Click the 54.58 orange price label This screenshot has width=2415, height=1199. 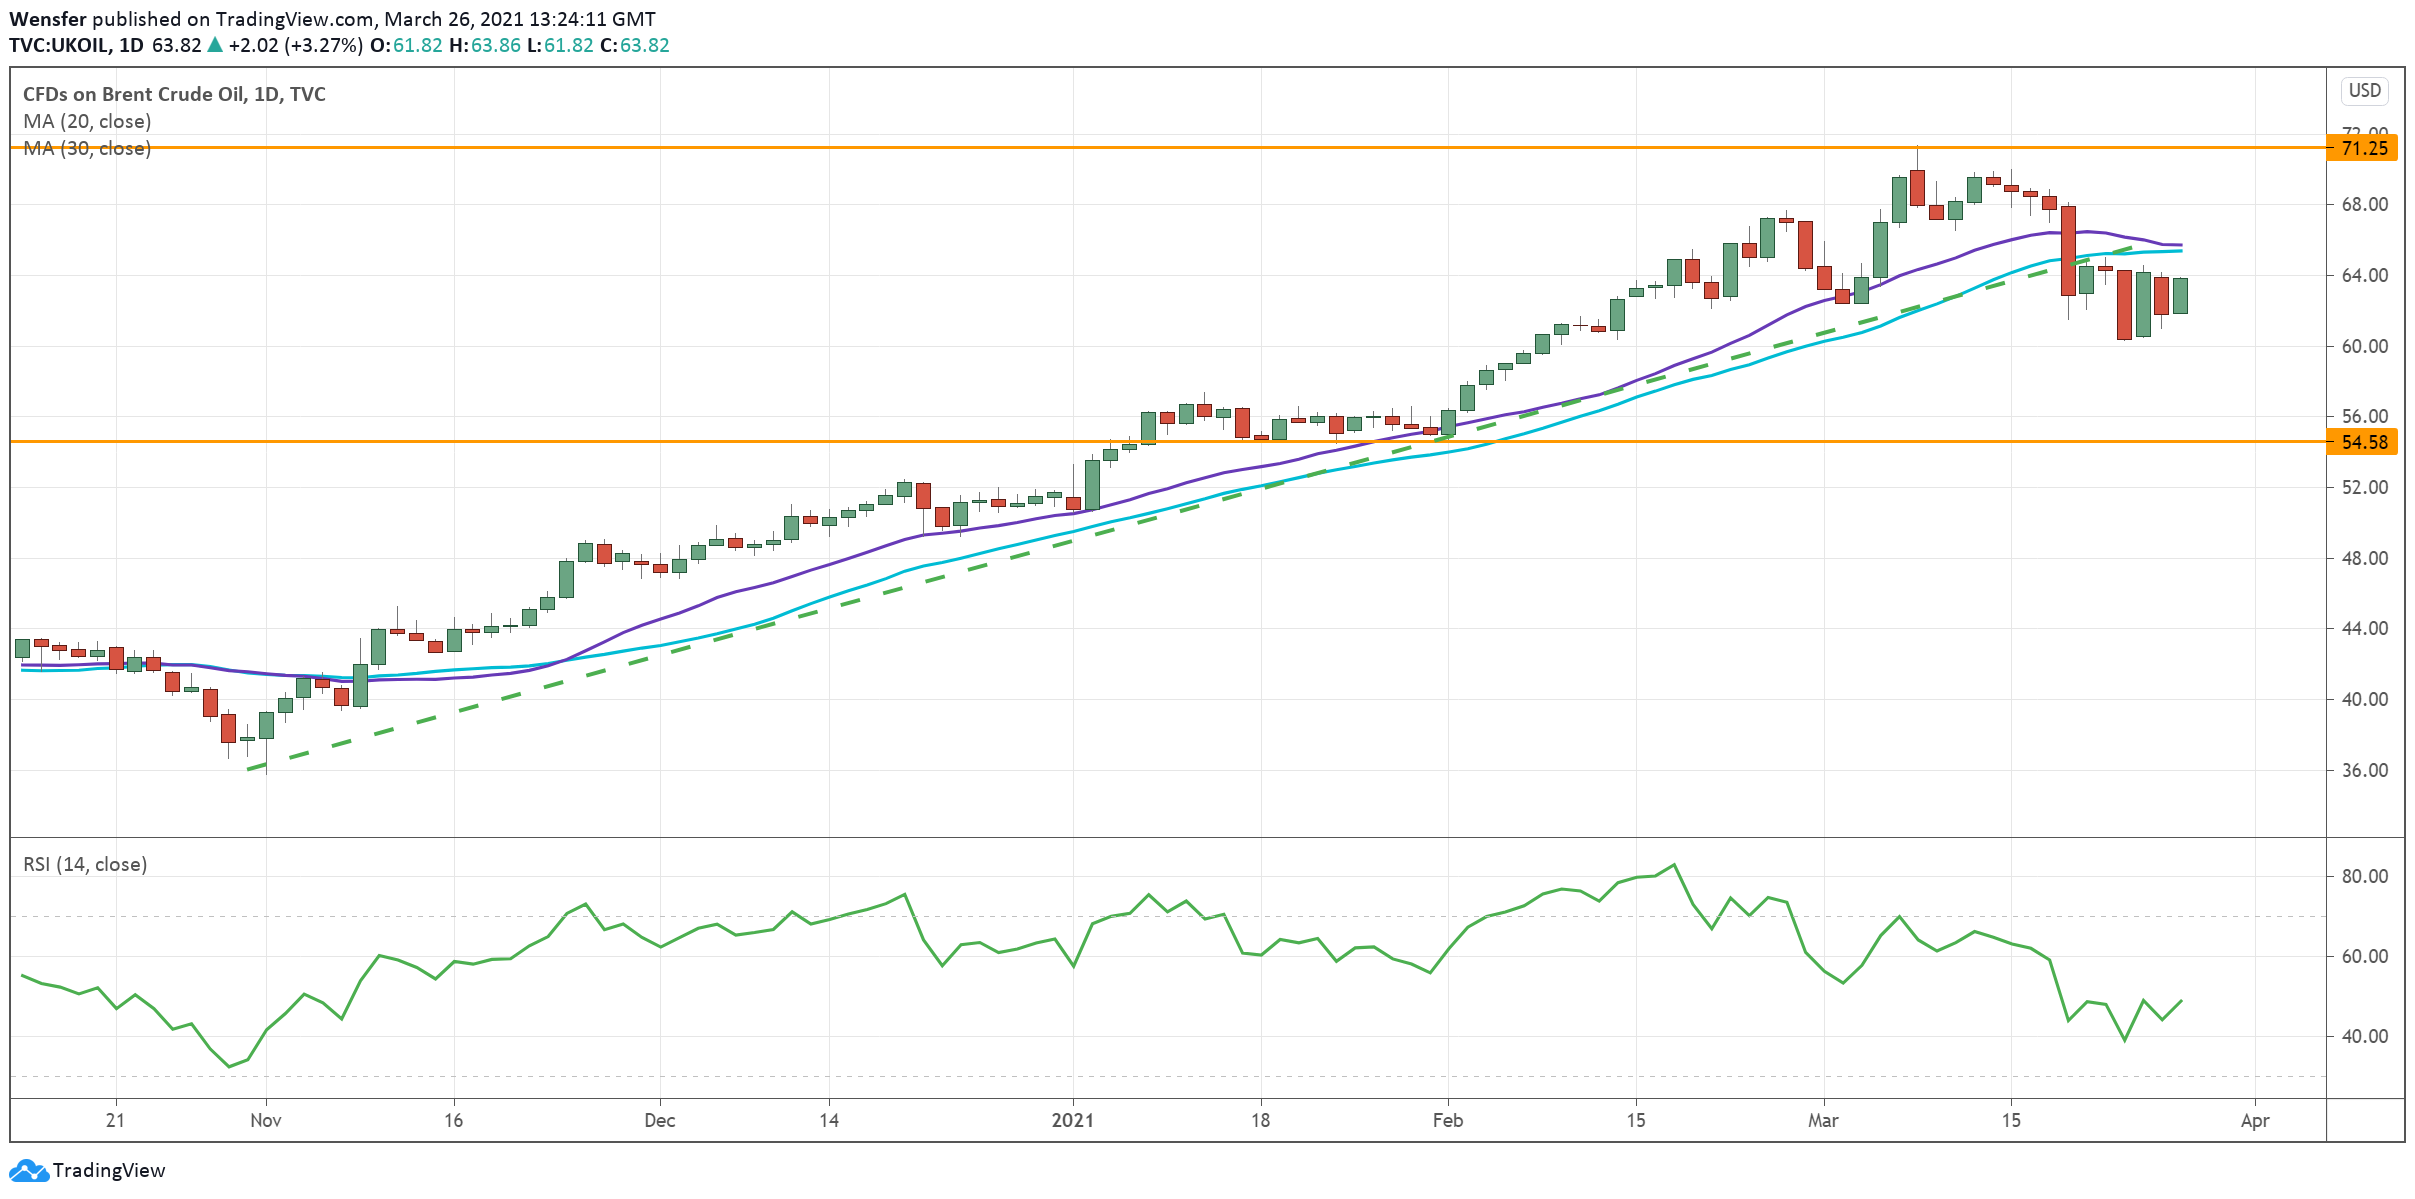pos(2364,442)
